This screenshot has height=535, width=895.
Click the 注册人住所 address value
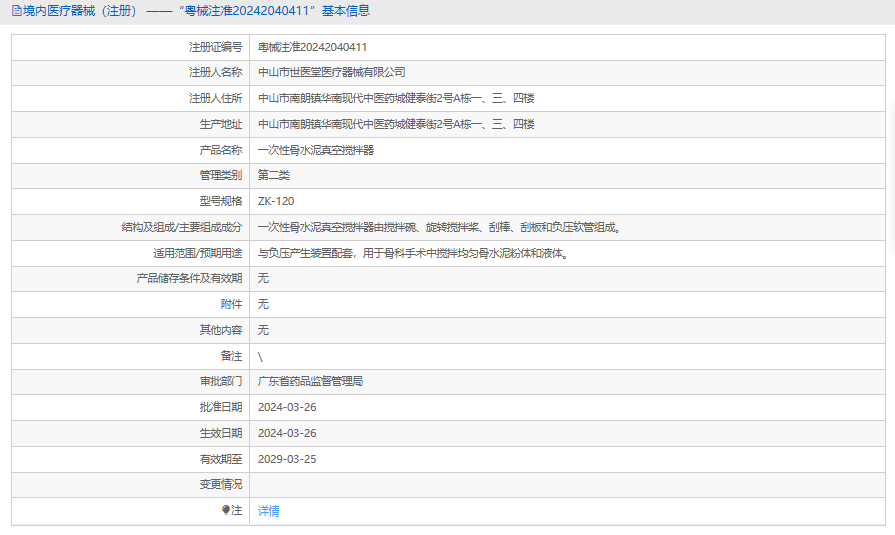point(396,98)
